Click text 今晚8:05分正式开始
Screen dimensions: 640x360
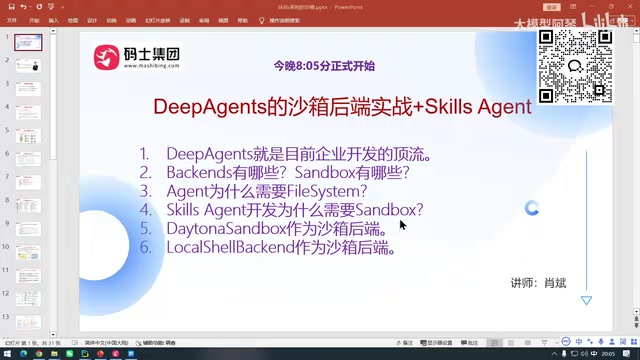[324, 66]
